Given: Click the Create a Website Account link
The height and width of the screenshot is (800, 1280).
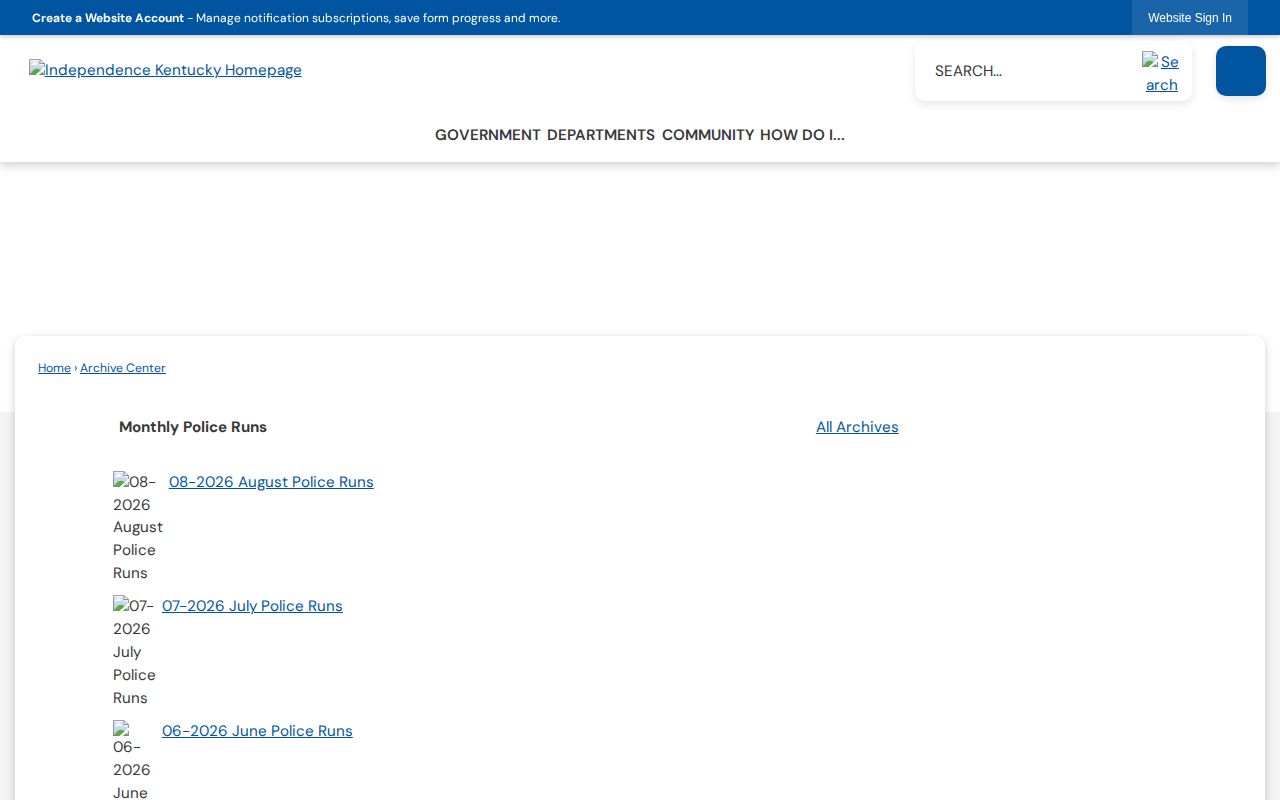Looking at the screenshot, I should (x=108, y=18).
